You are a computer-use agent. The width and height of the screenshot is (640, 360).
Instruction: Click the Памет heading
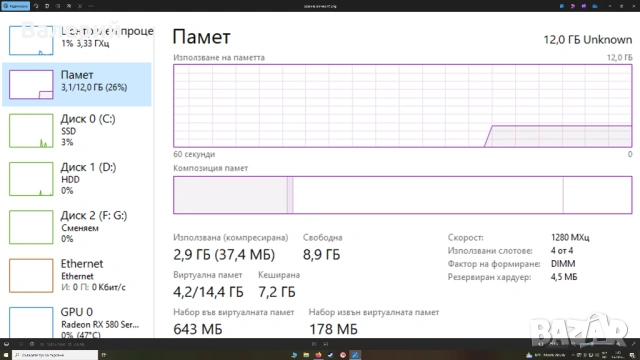coord(202,37)
